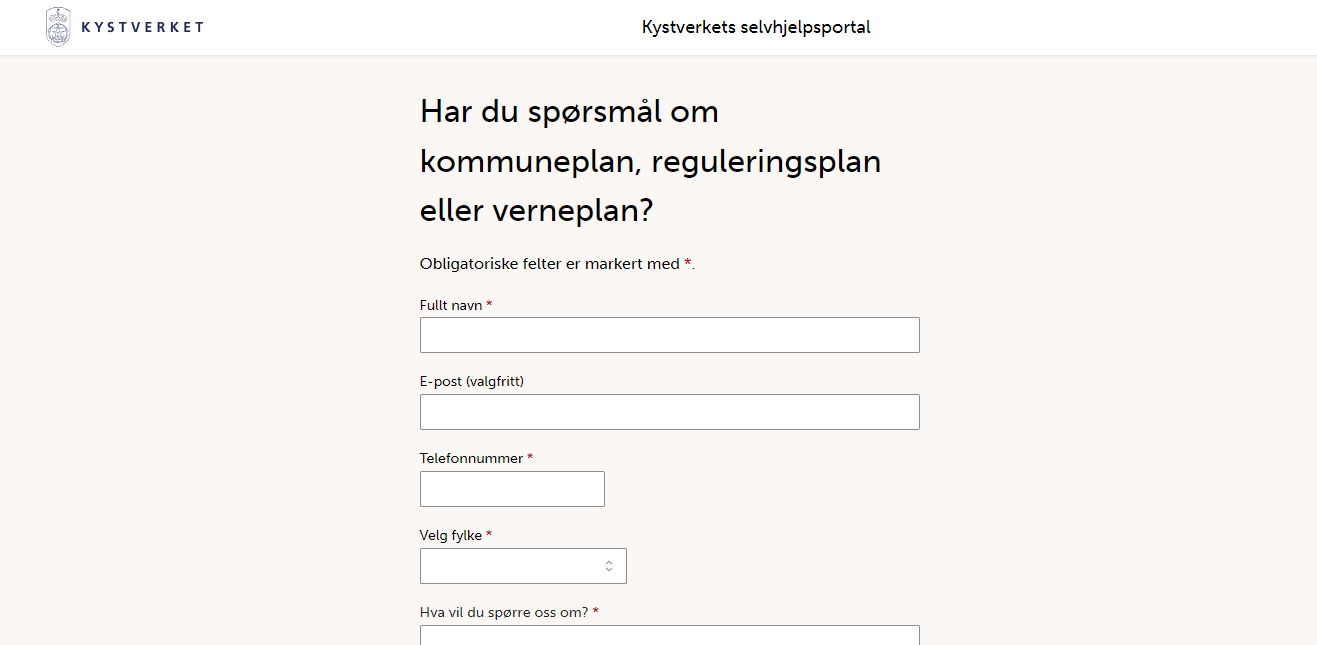Click the Kystverket crest logo icon

58,27
